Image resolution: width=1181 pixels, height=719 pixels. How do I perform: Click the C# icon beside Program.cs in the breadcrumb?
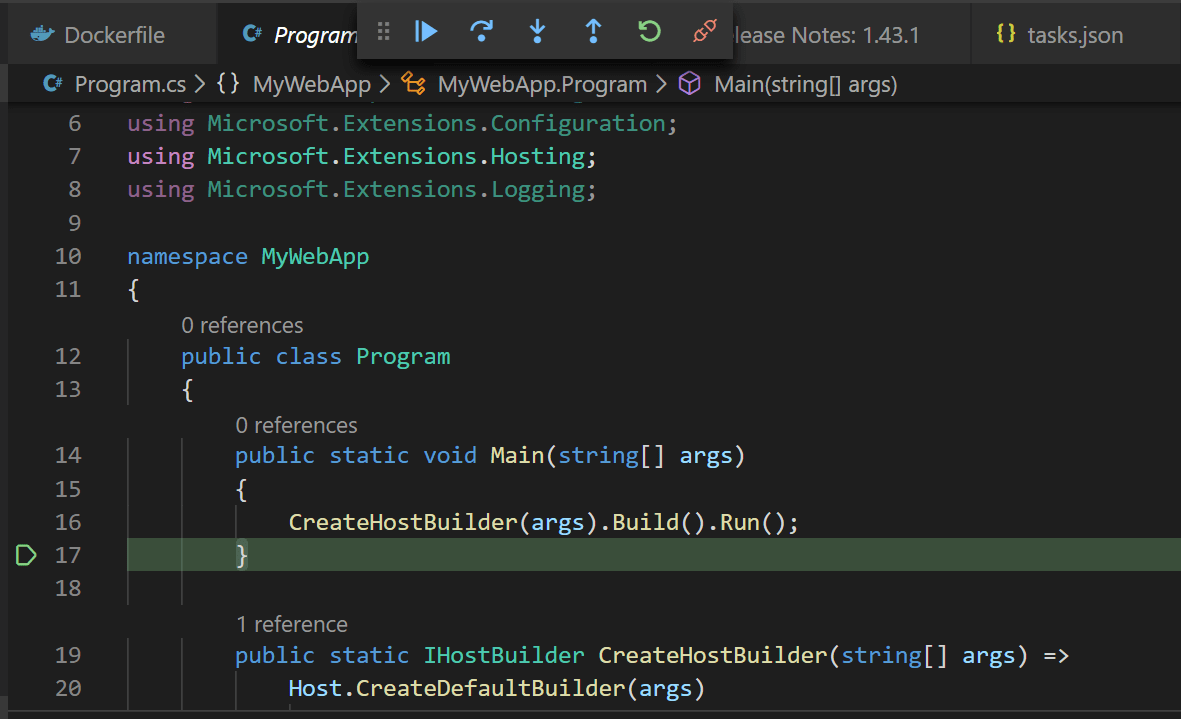pyautogui.click(x=51, y=84)
